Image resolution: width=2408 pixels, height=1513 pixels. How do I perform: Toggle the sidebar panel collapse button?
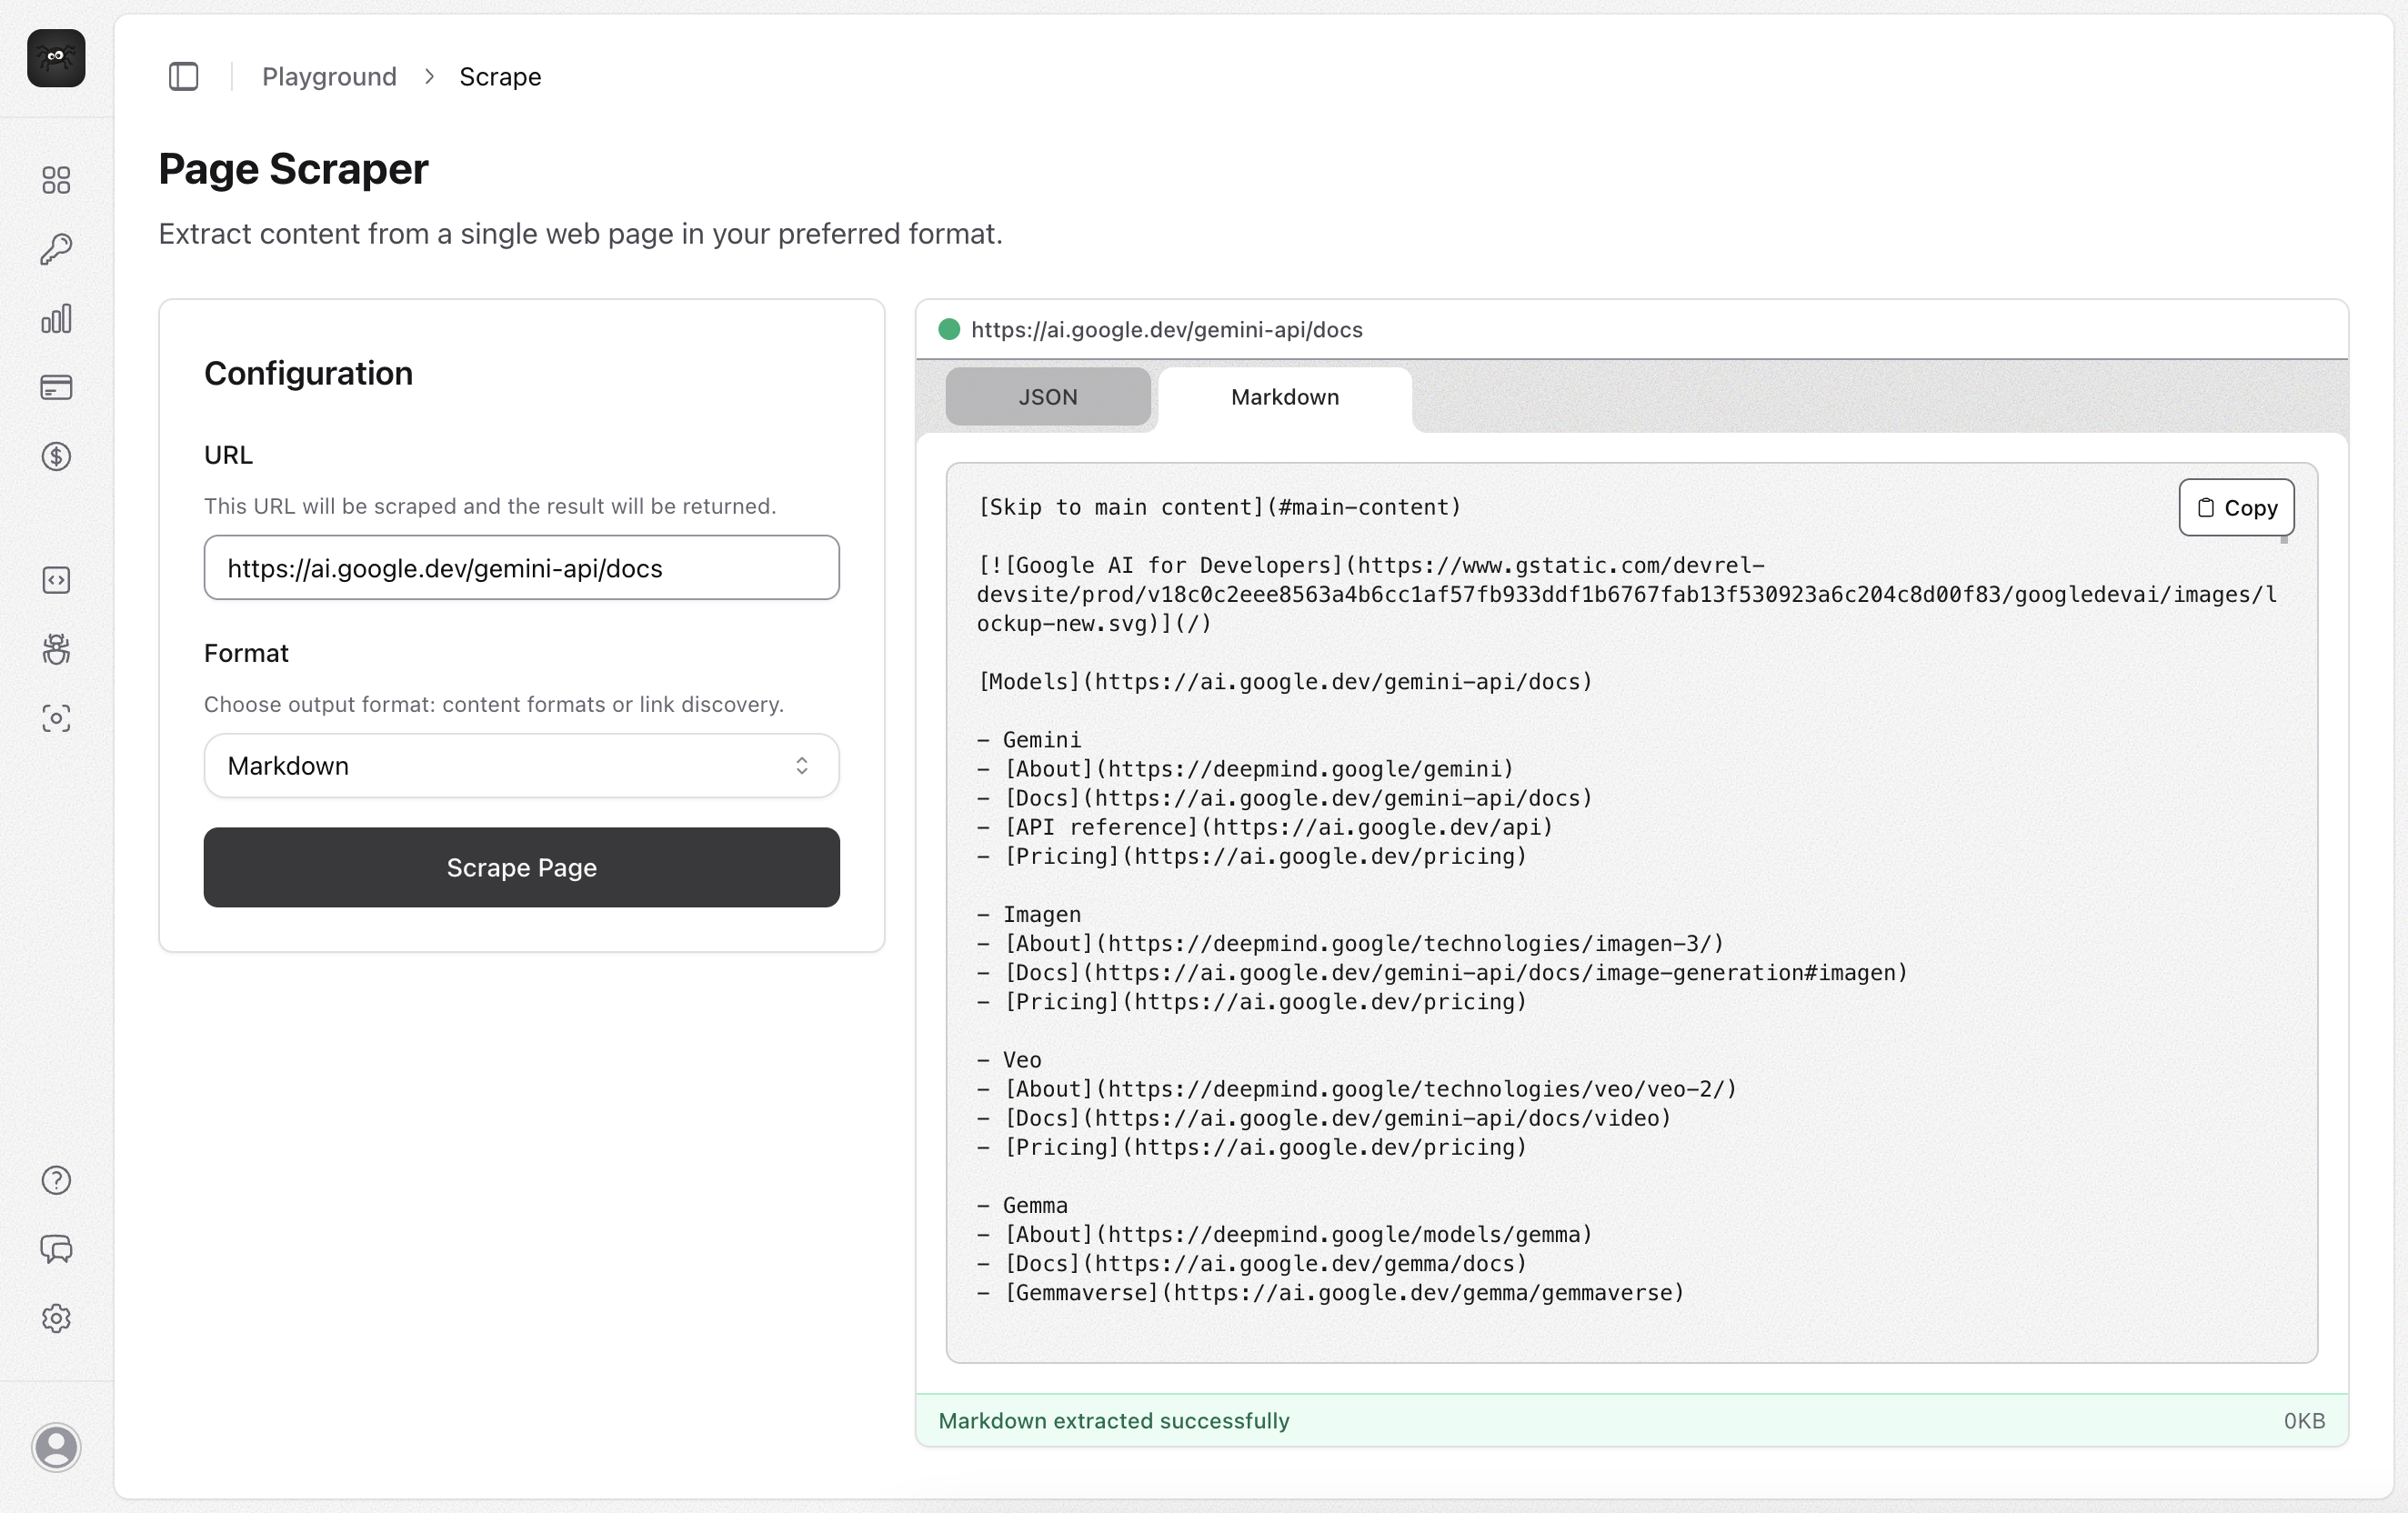183,76
